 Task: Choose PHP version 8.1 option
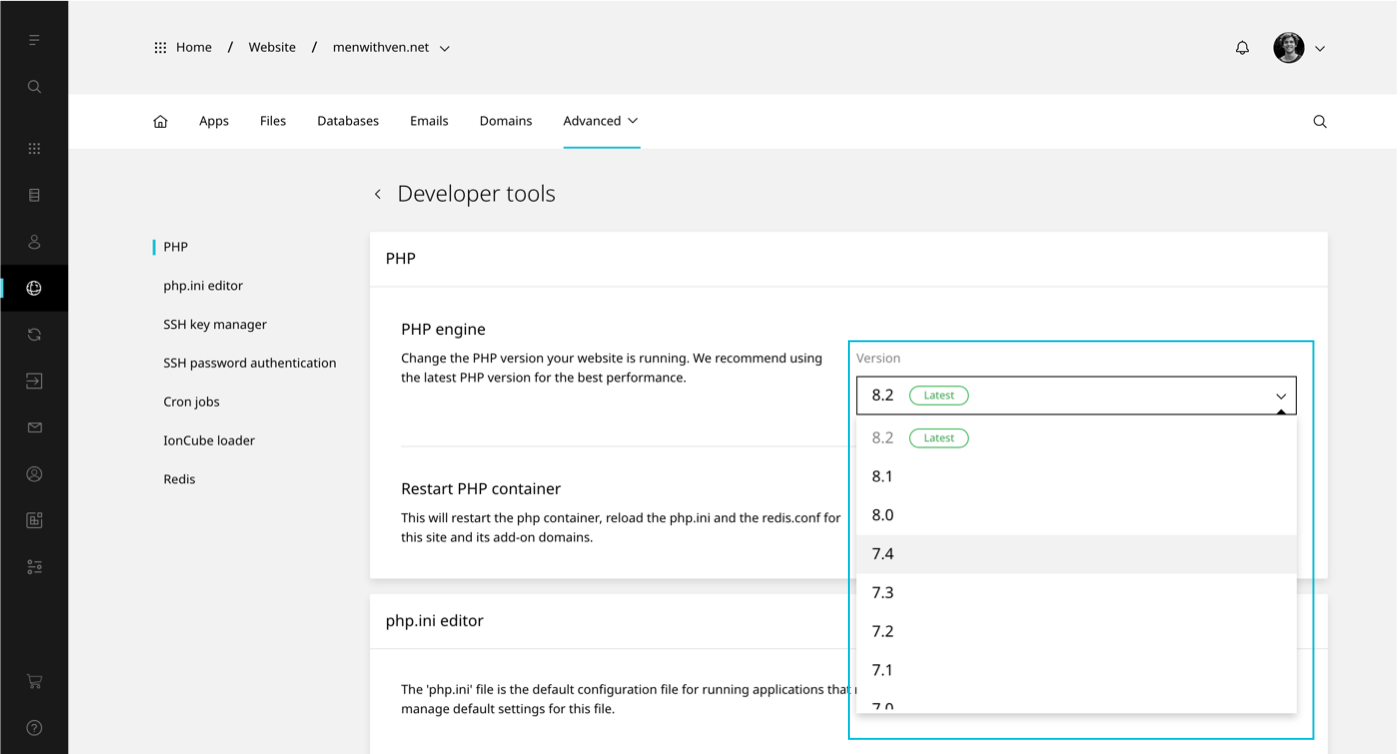pos(1076,477)
